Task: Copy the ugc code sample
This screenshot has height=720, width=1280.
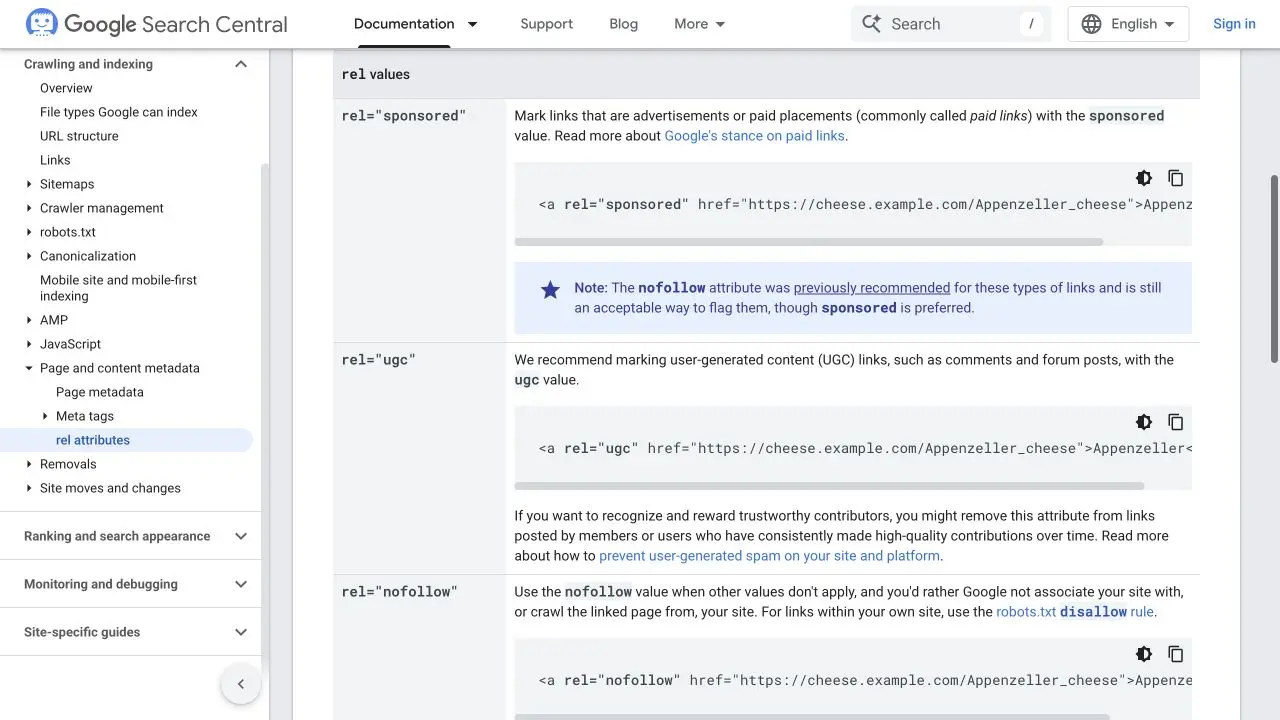Action: coord(1176,422)
